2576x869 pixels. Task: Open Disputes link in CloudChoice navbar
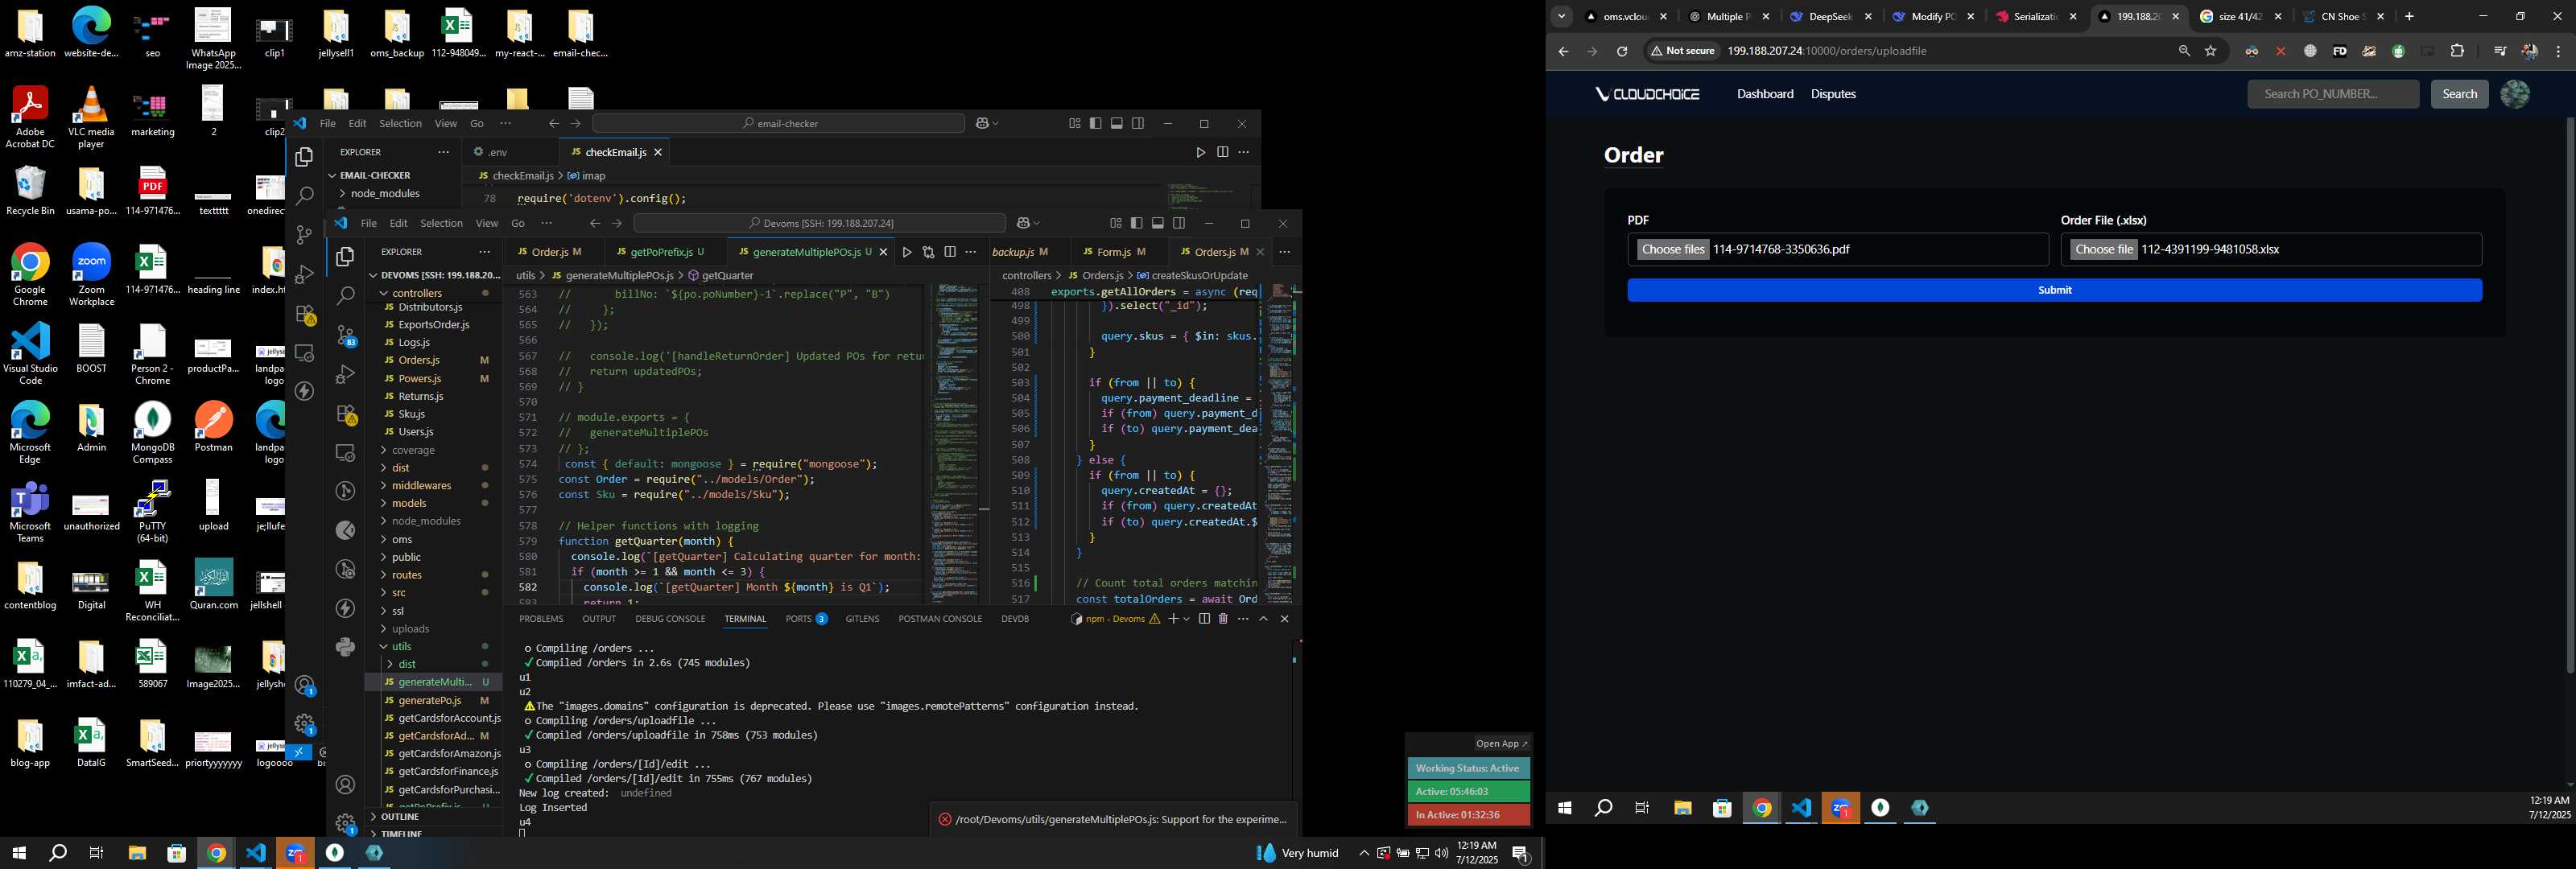(x=1833, y=94)
